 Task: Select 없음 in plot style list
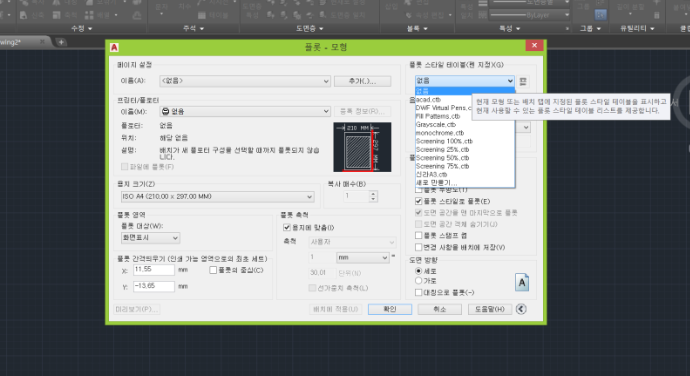pyautogui.click(x=465, y=91)
